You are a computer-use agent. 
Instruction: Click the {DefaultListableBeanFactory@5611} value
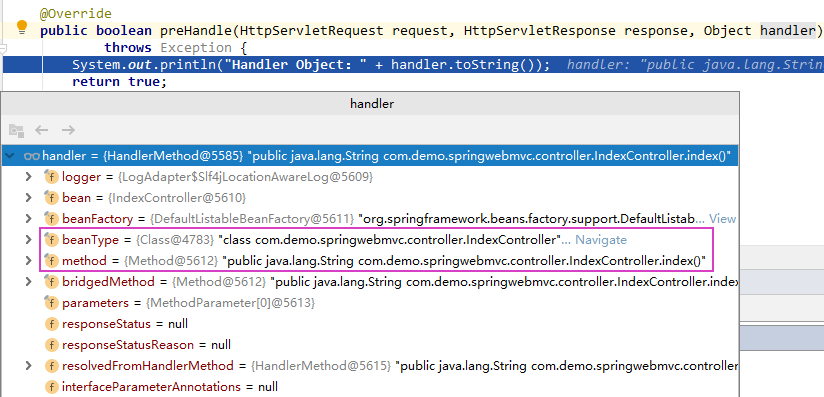tap(252, 219)
